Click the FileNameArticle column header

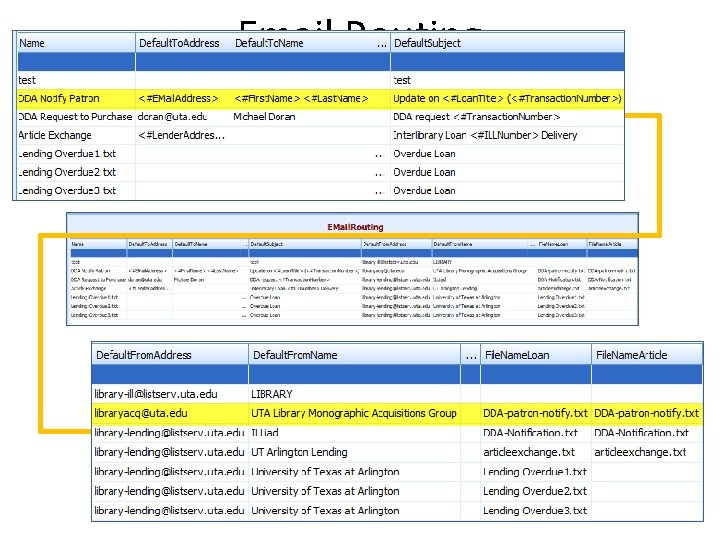(x=647, y=355)
